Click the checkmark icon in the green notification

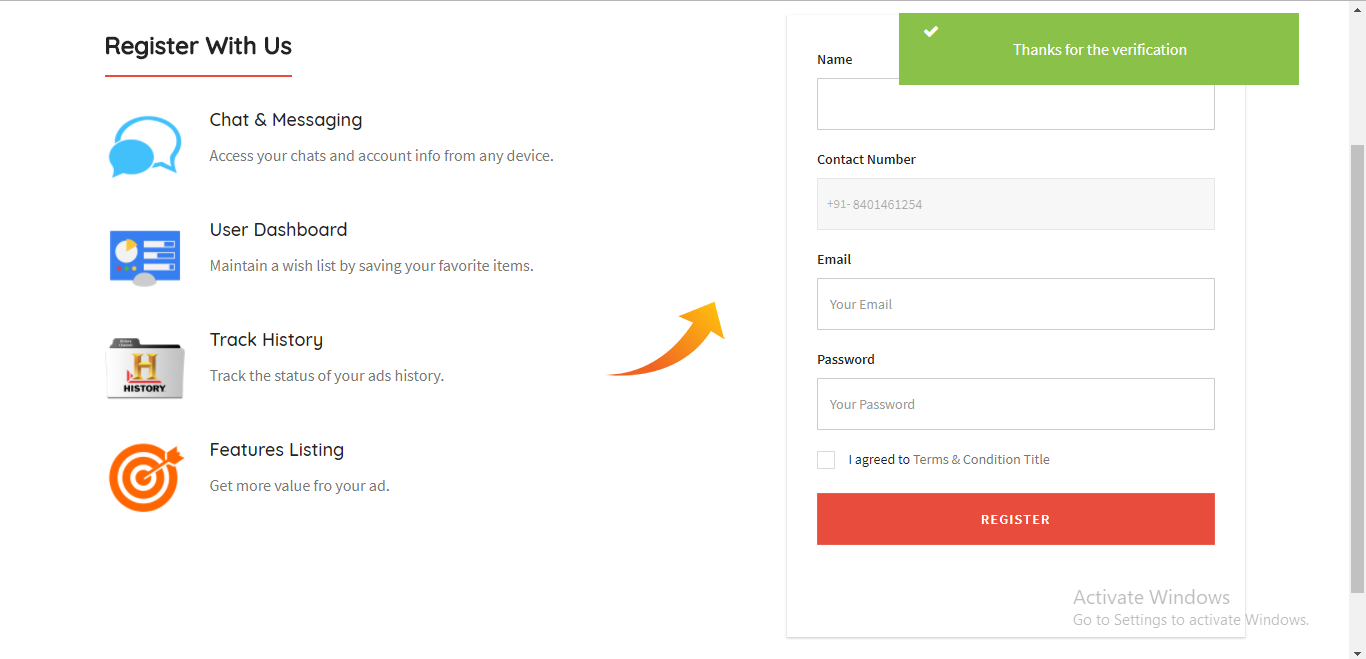point(931,32)
